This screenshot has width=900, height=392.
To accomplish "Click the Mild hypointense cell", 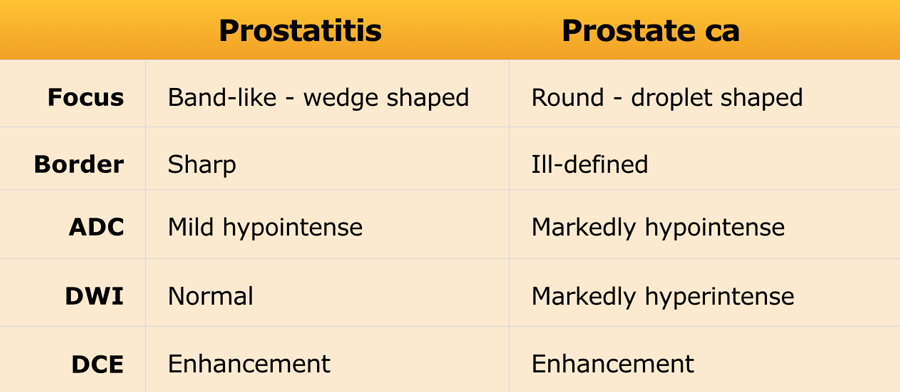I will [265, 228].
